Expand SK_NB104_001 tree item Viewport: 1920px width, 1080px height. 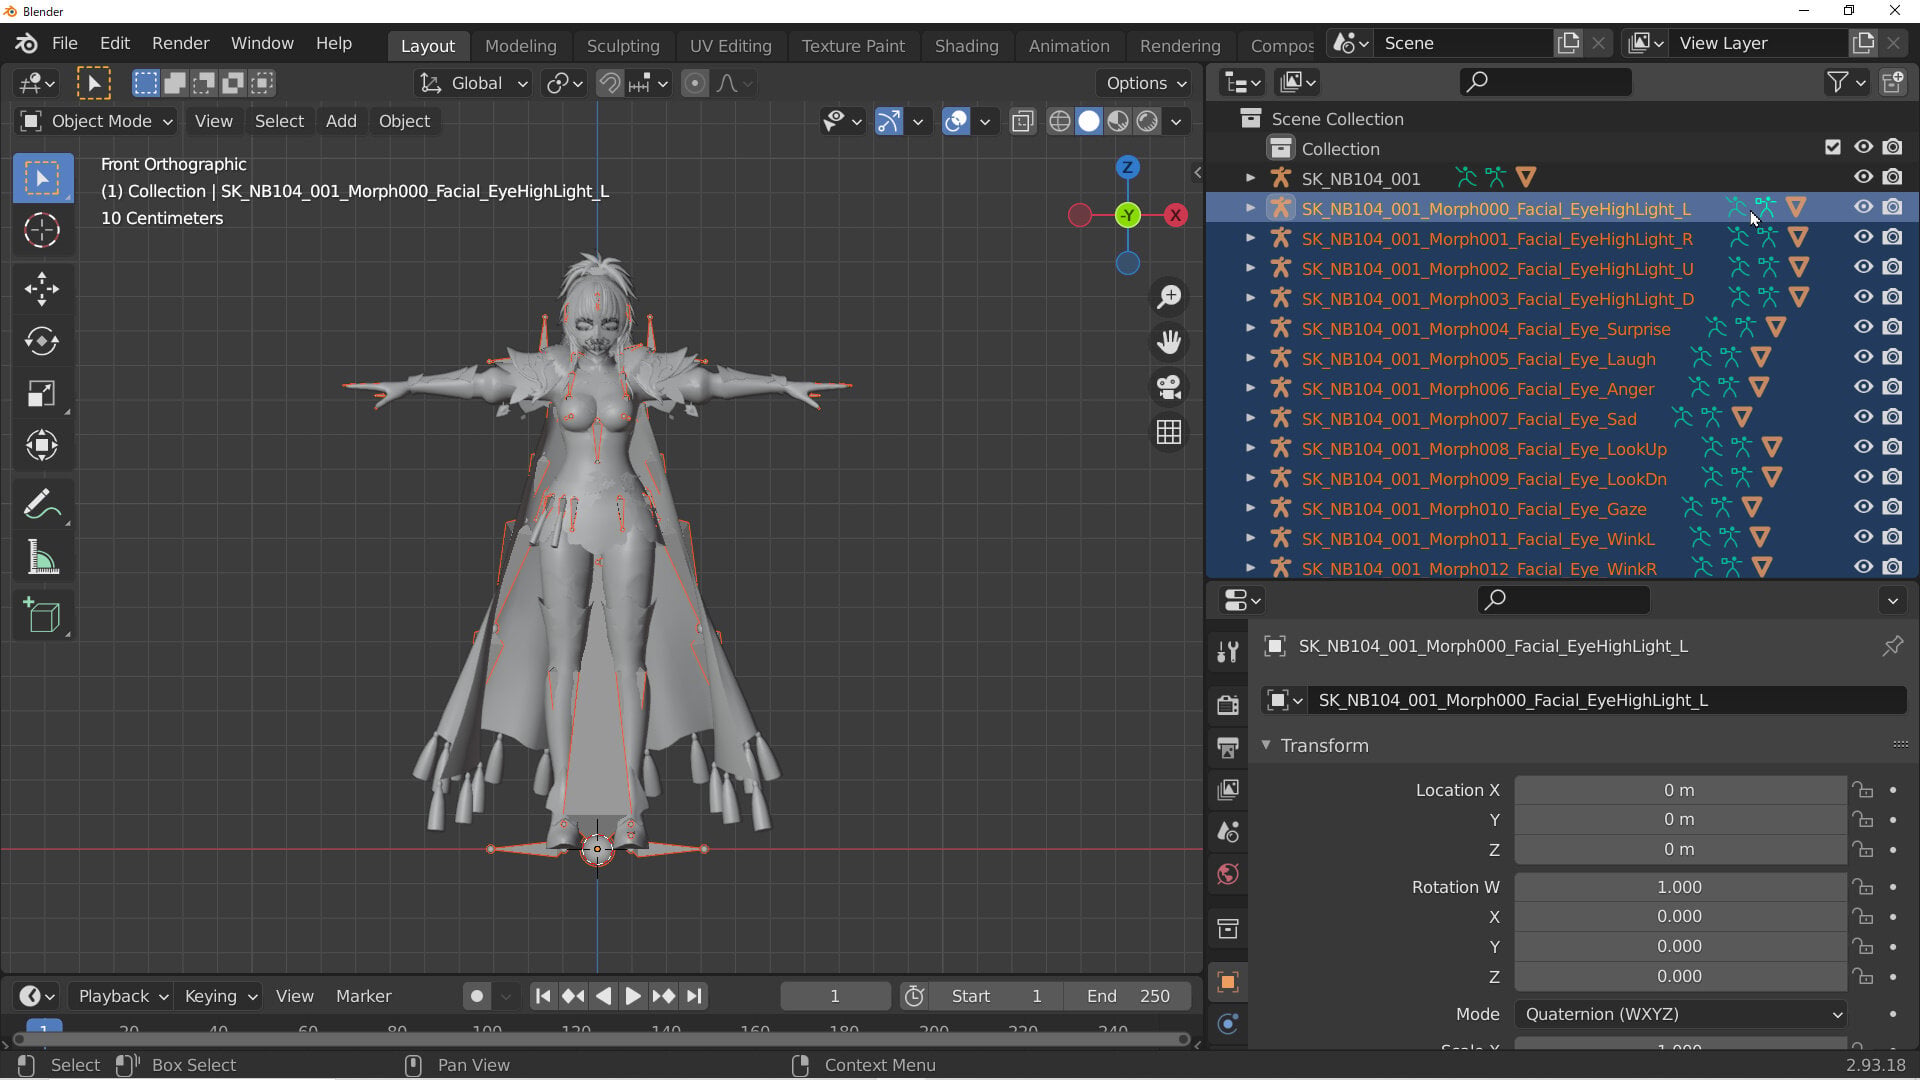coord(1250,178)
